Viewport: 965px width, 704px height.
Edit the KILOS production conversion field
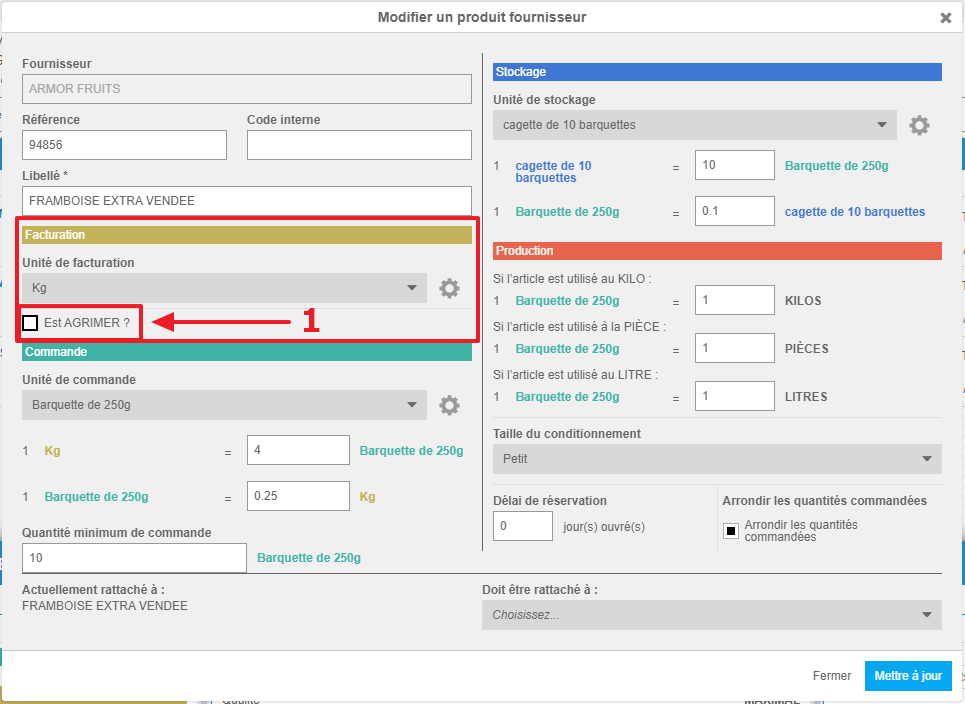tap(735, 300)
